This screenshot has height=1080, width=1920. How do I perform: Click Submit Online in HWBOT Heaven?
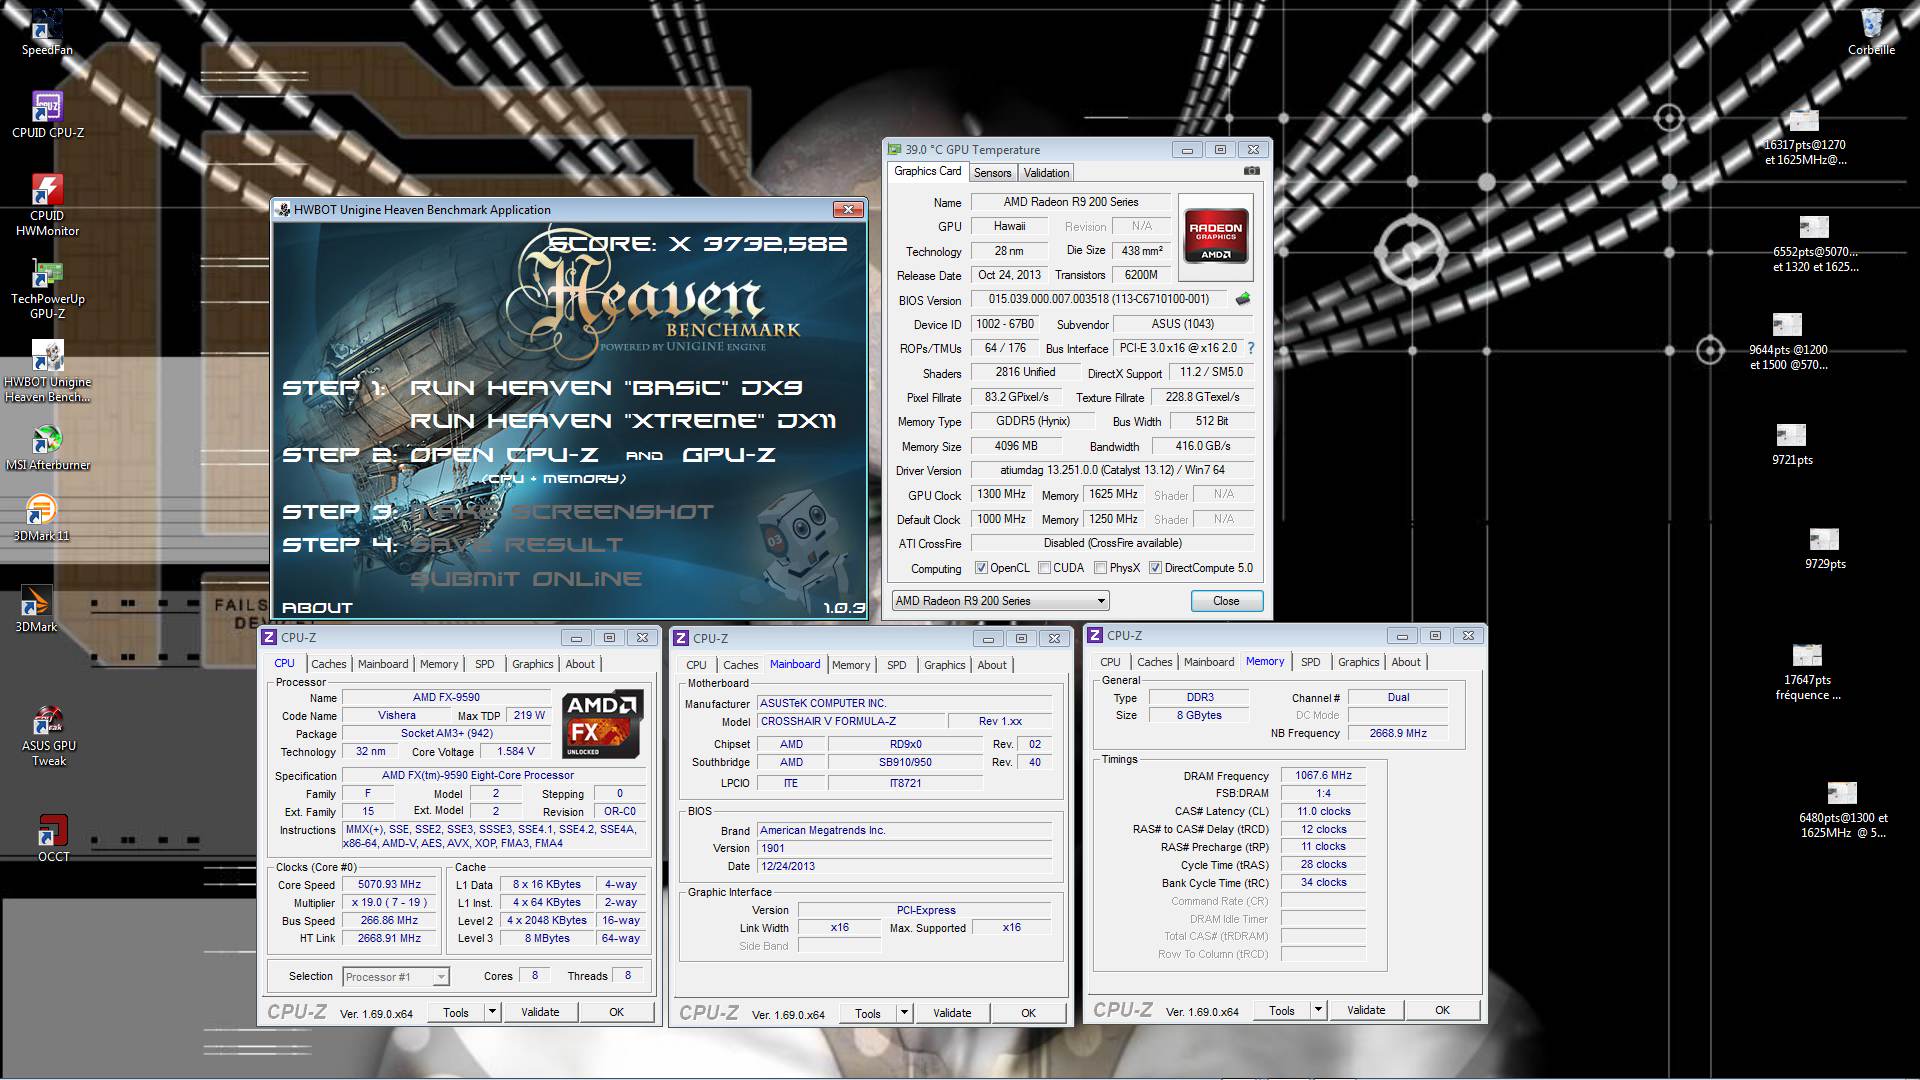point(526,579)
